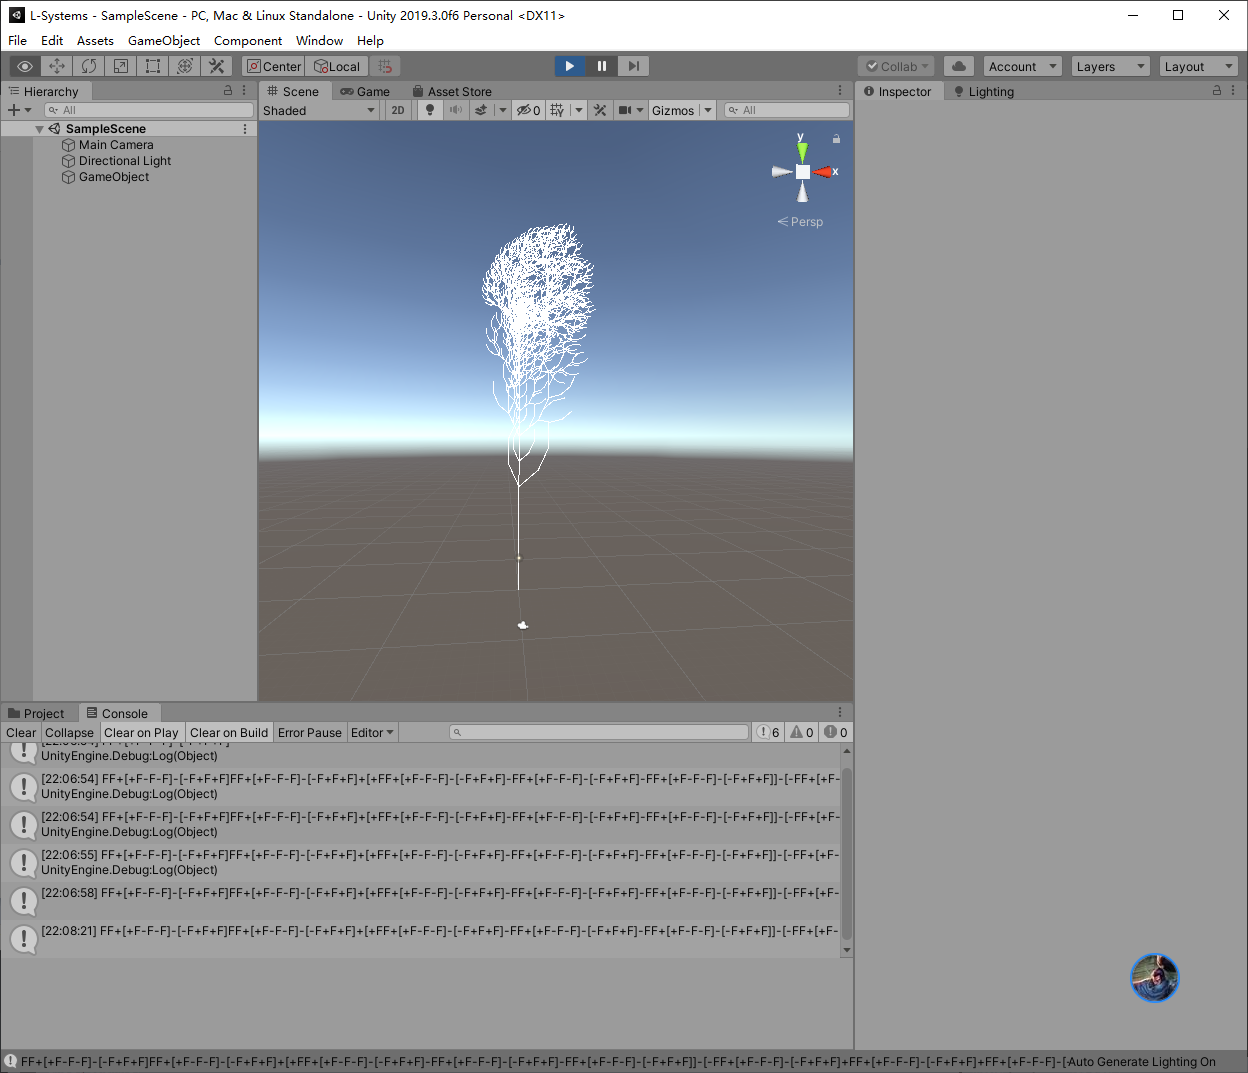Open scene view component tools icon
The height and width of the screenshot is (1073, 1248).
[x=600, y=110]
